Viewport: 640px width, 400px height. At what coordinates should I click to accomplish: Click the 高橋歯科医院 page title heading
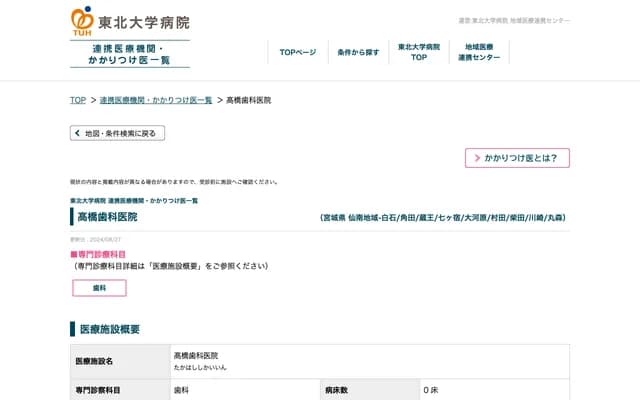(x=107, y=217)
